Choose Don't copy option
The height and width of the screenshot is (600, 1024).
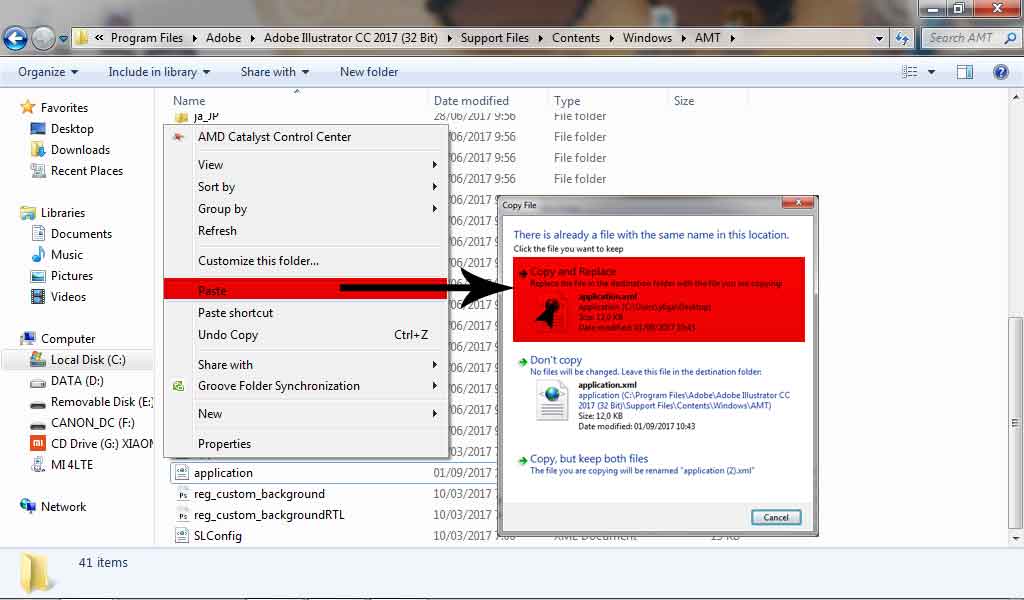(x=658, y=394)
